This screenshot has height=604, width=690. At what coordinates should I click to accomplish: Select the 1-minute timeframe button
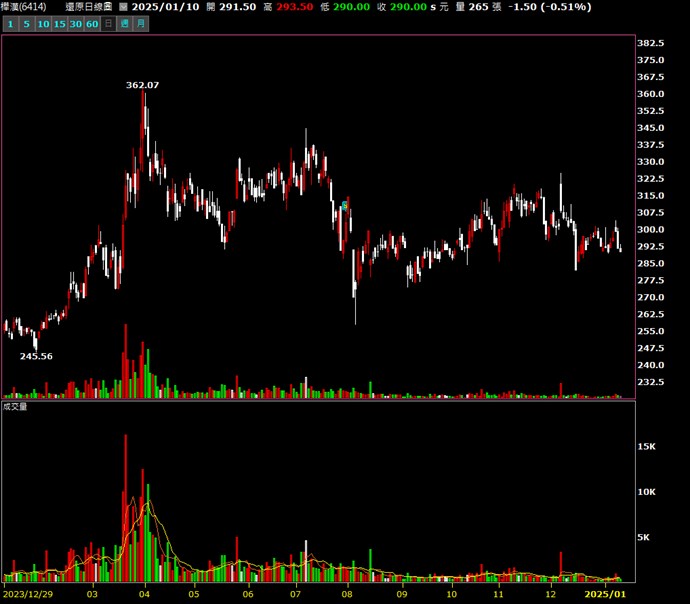pos(10,23)
